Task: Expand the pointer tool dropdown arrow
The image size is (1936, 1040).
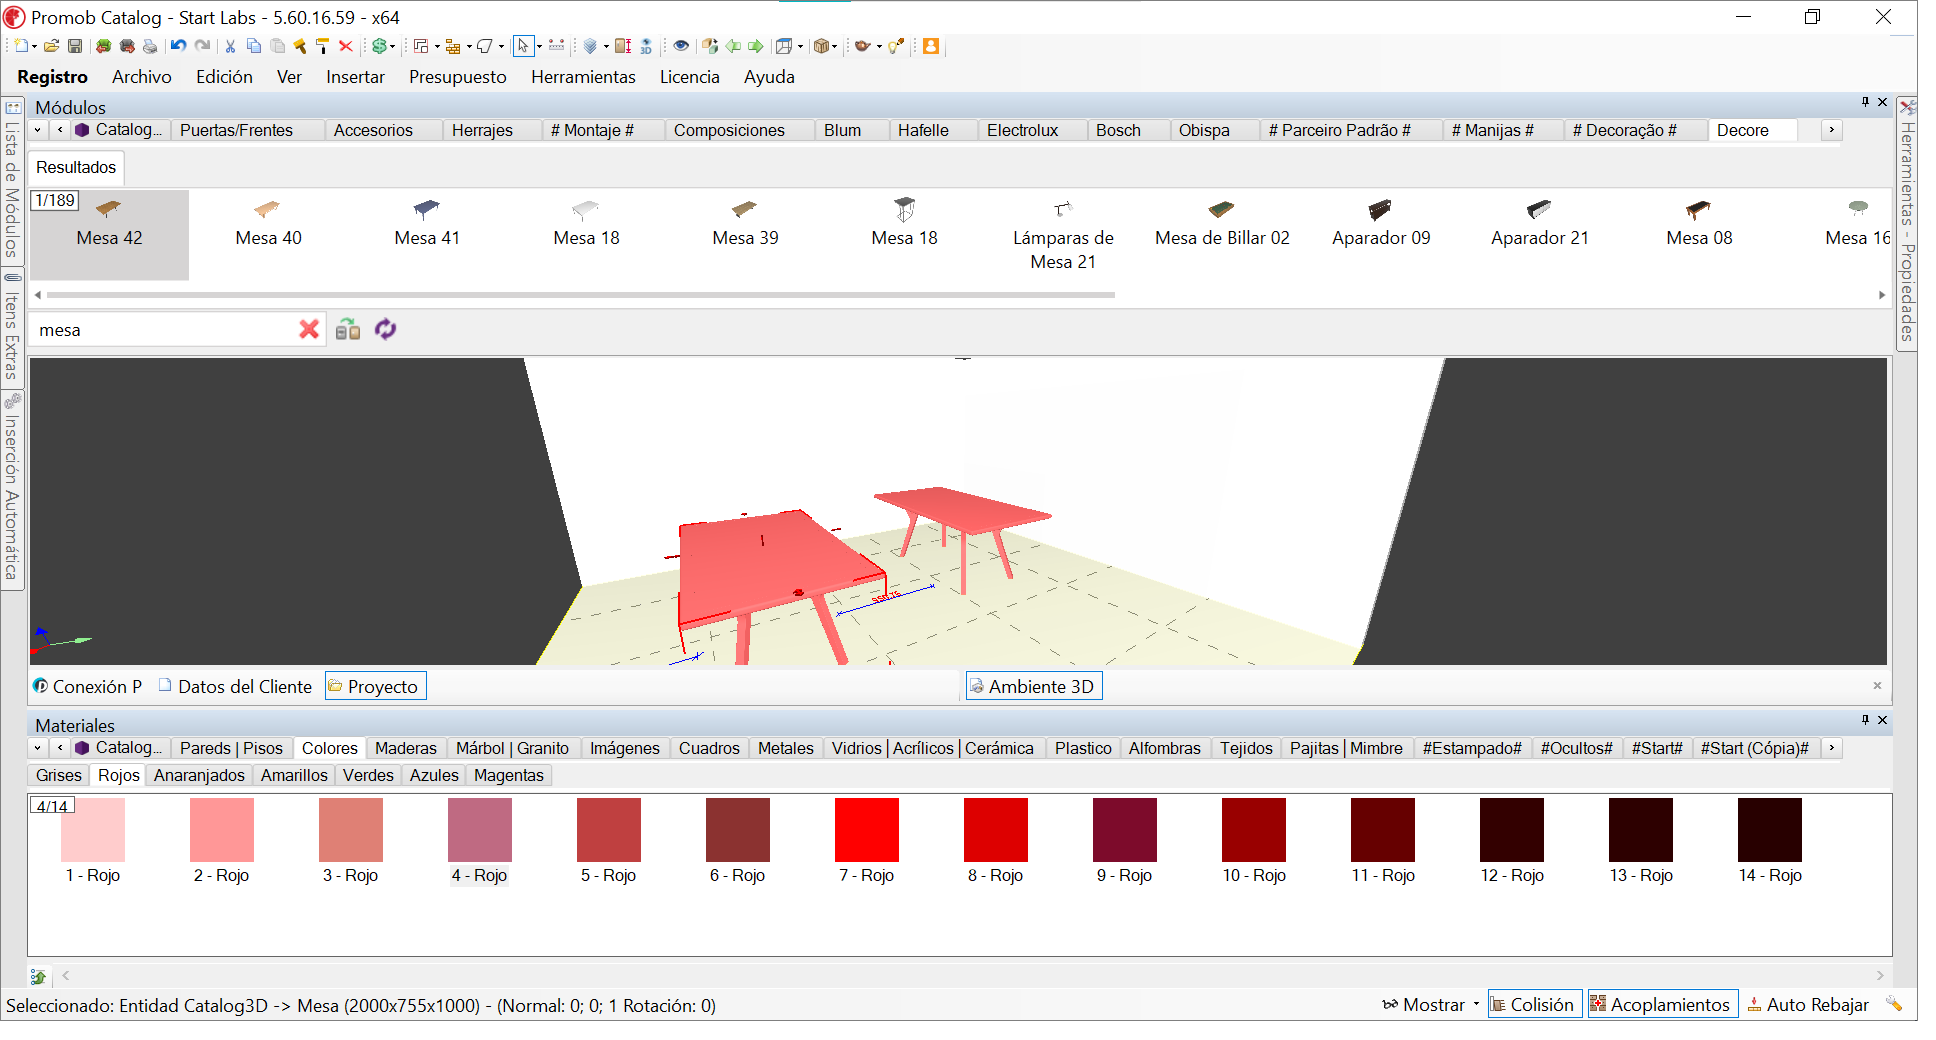Action: (539, 47)
